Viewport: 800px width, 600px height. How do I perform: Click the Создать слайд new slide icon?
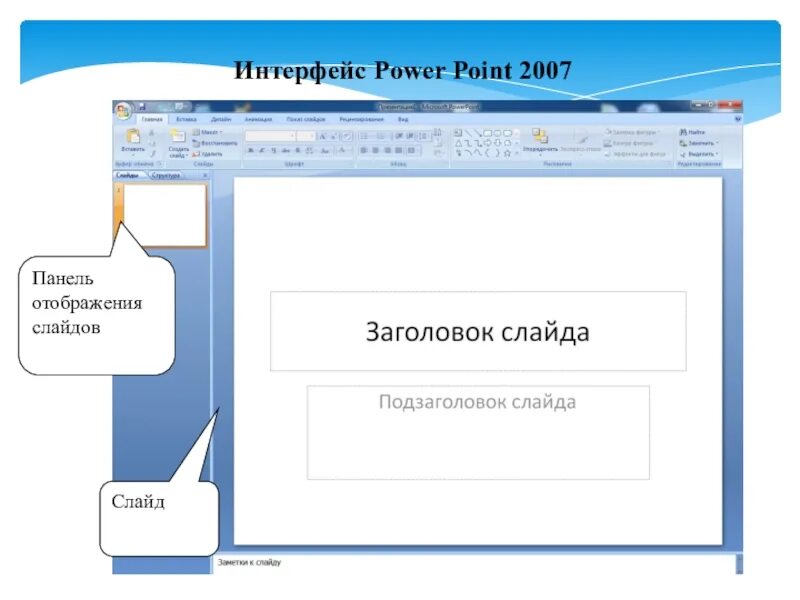[x=178, y=137]
